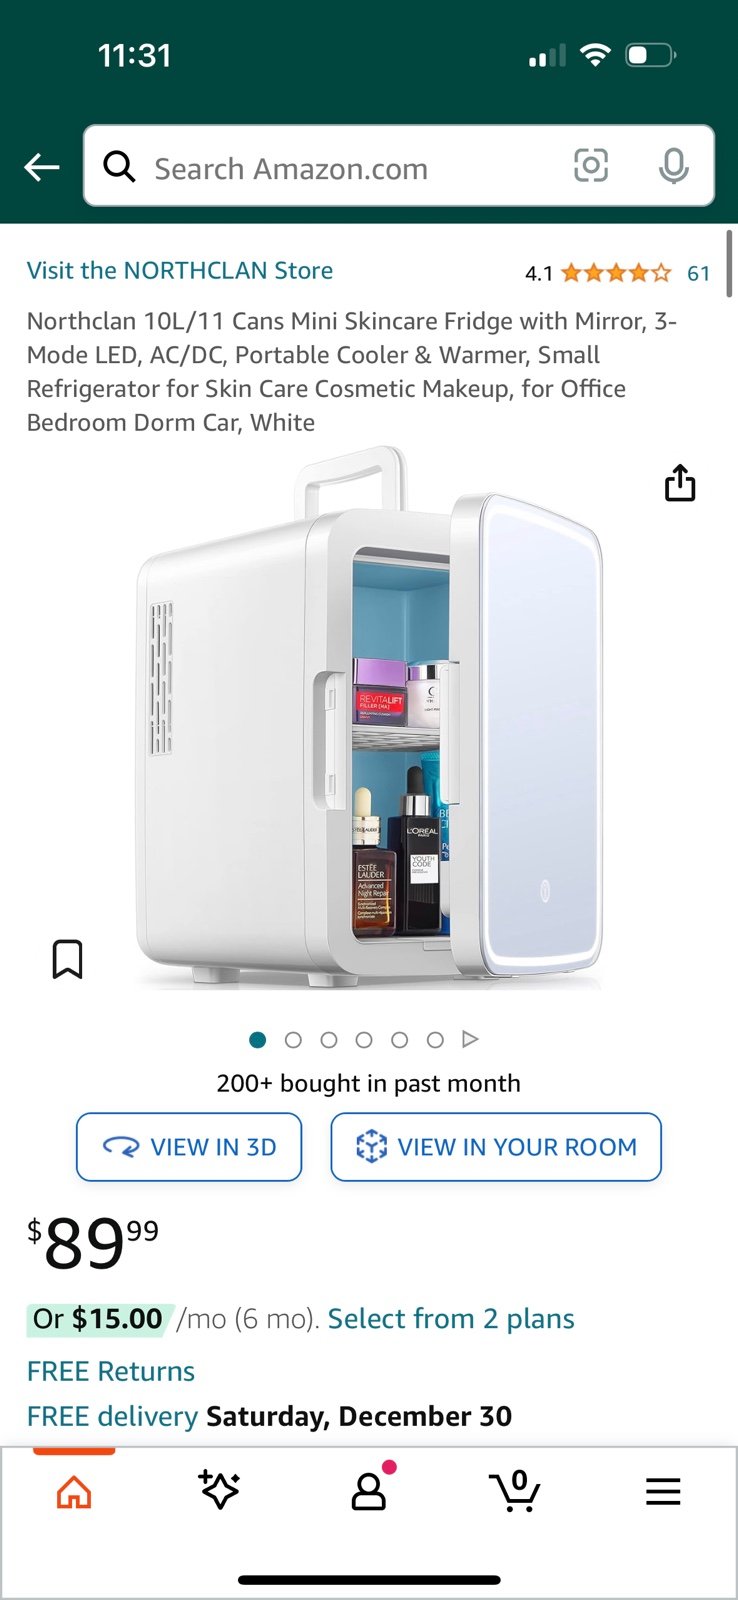This screenshot has width=738, height=1600.
Task: Share this product via share icon
Action: click(x=680, y=482)
